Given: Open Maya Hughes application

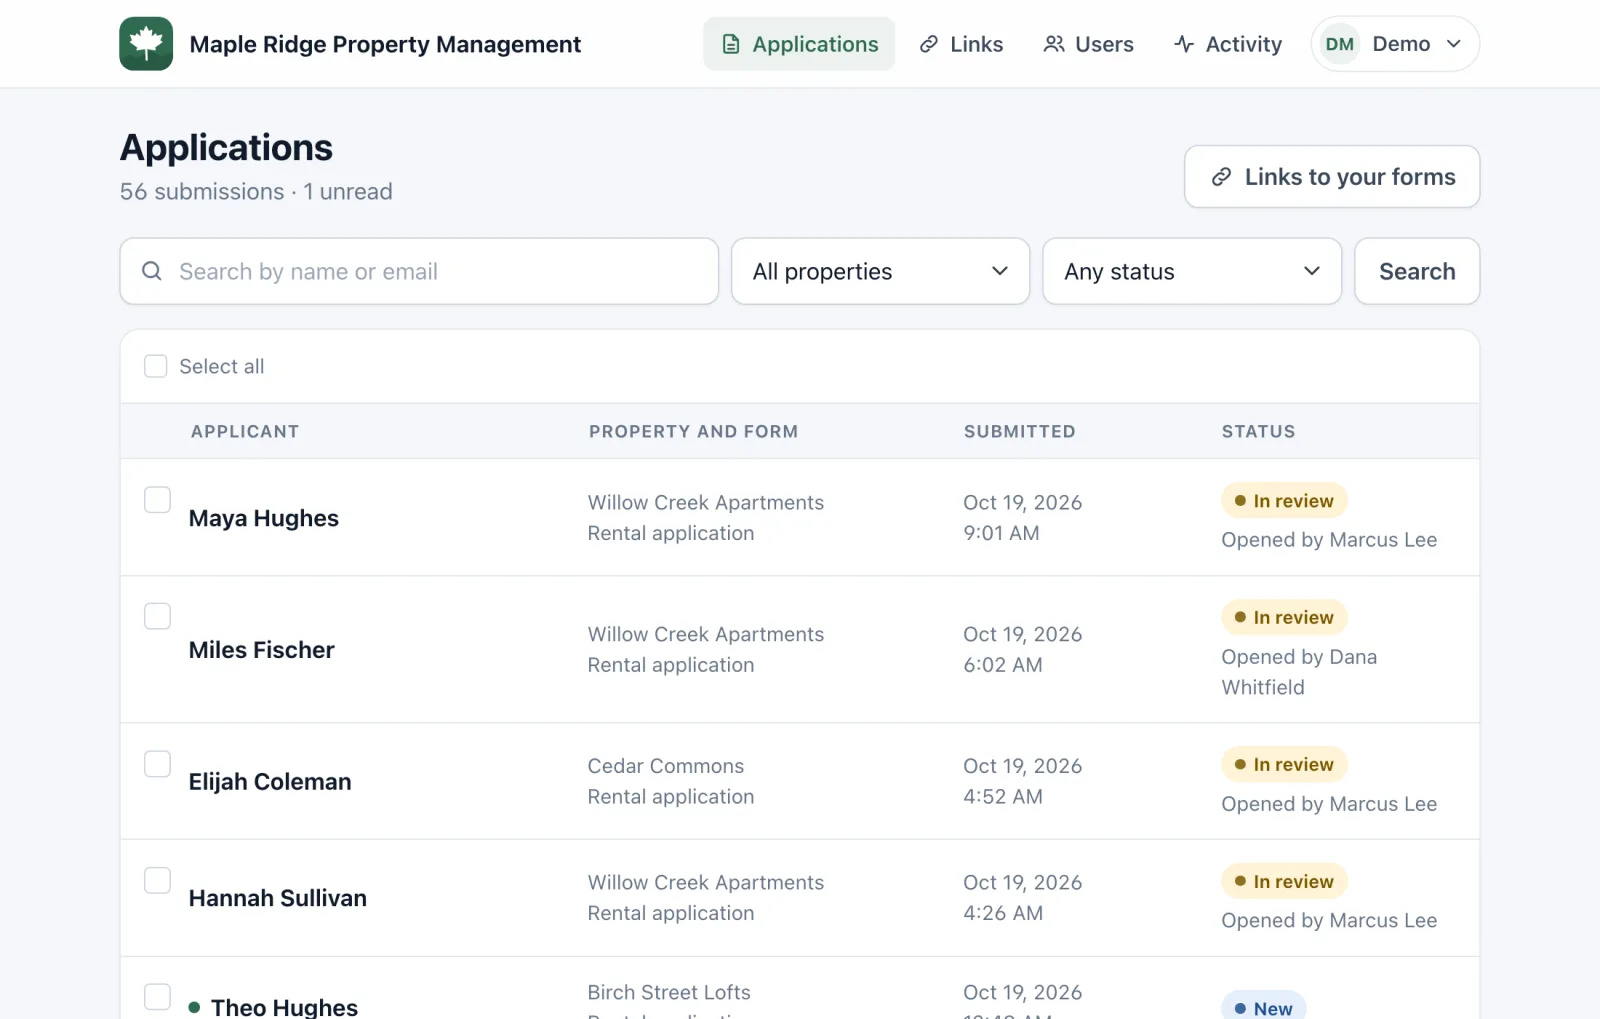Looking at the screenshot, I should [264, 518].
